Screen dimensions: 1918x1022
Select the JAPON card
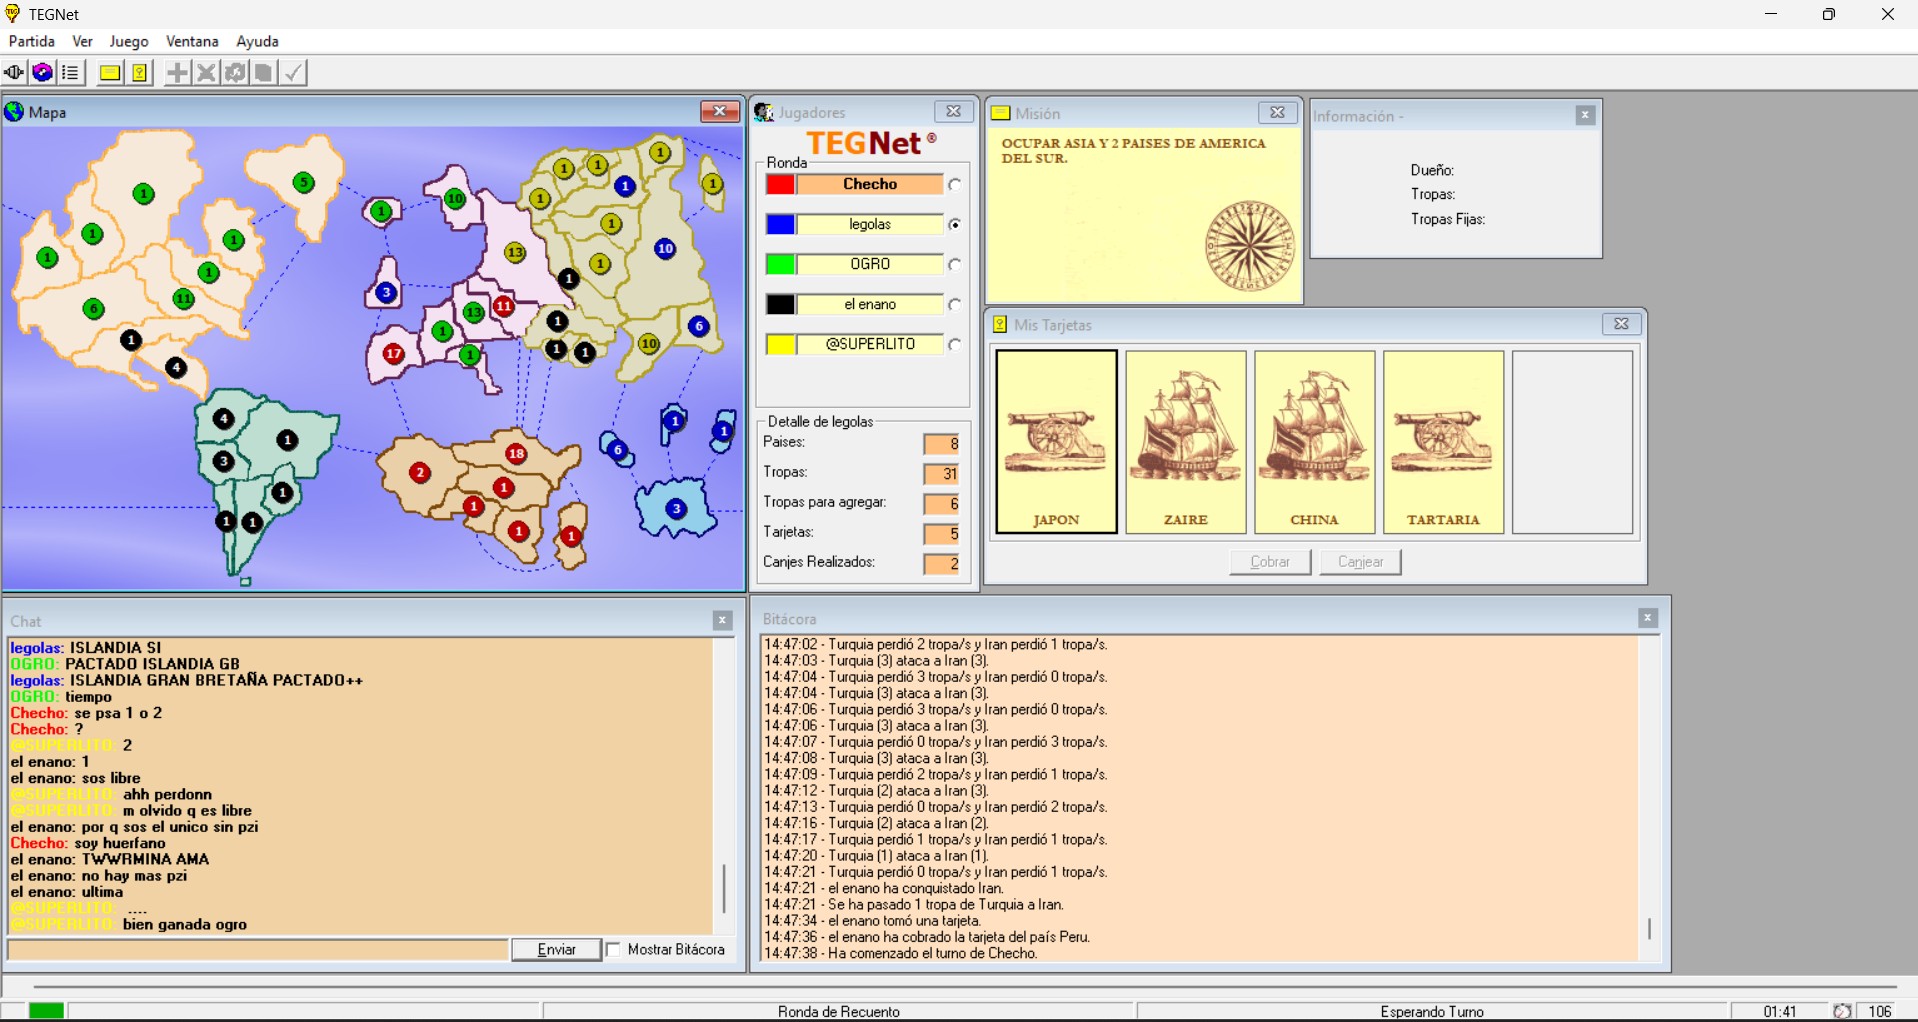coord(1056,441)
